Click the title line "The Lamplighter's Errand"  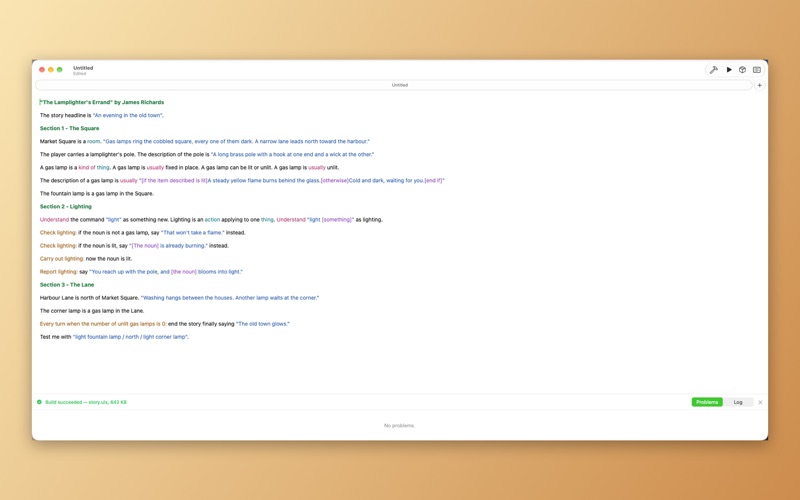[102, 102]
